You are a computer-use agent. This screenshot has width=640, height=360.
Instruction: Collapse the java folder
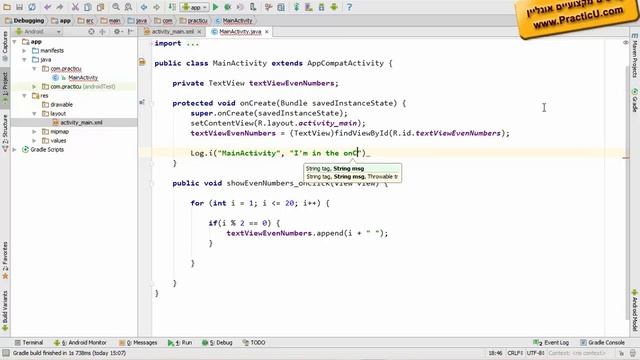[24, 60]
